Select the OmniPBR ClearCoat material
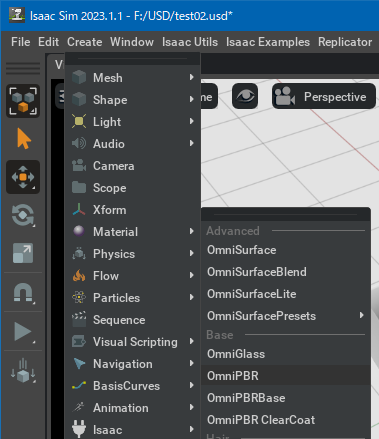Viewport: 379px width, 439px height. click(x=286, y=420)
